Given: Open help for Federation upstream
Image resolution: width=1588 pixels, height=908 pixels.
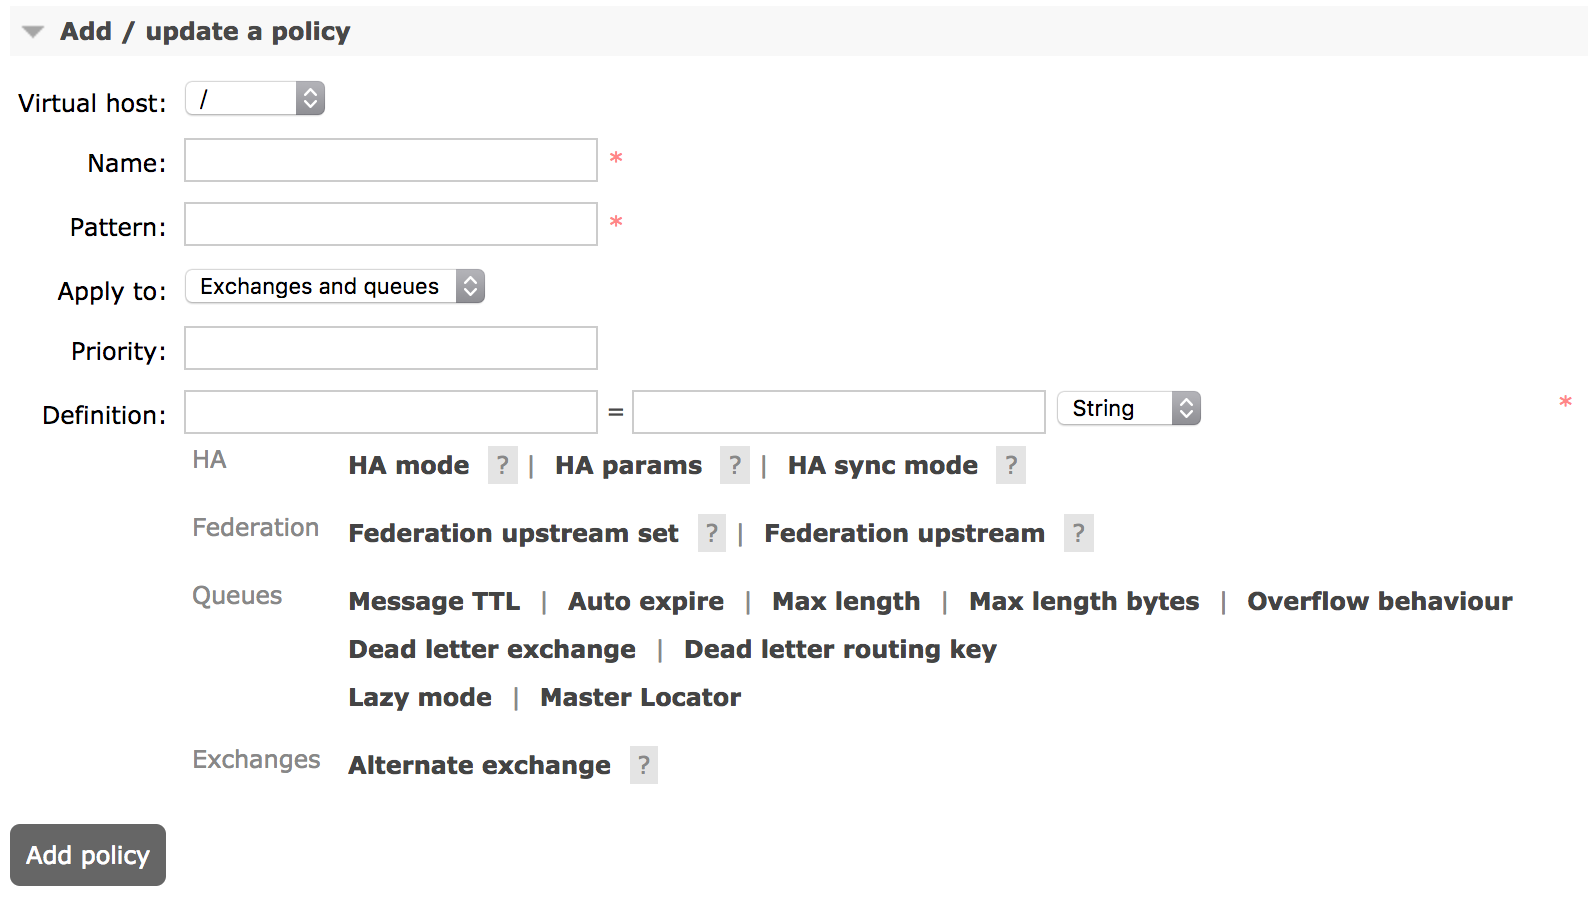Looking at the screenshot, I should pyautogui.click(x=1078, y=533).
